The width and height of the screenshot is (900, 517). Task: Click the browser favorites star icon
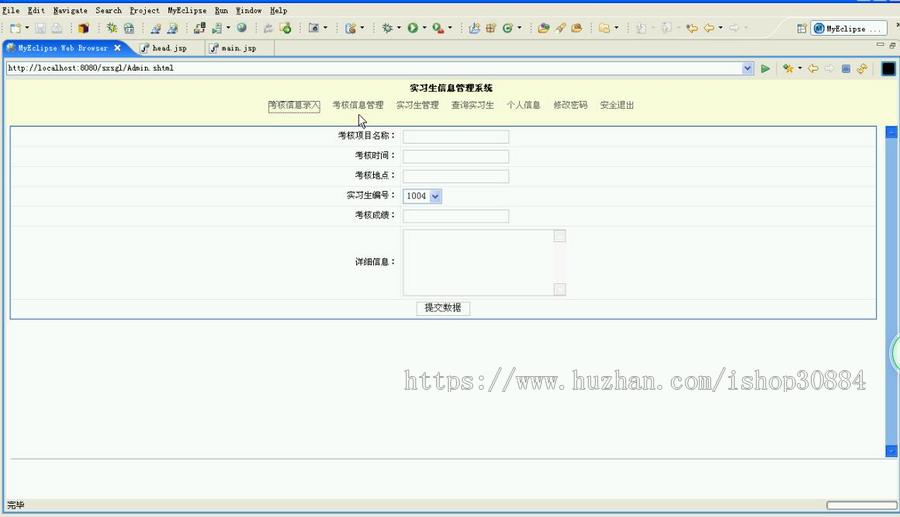pos(788,68)
